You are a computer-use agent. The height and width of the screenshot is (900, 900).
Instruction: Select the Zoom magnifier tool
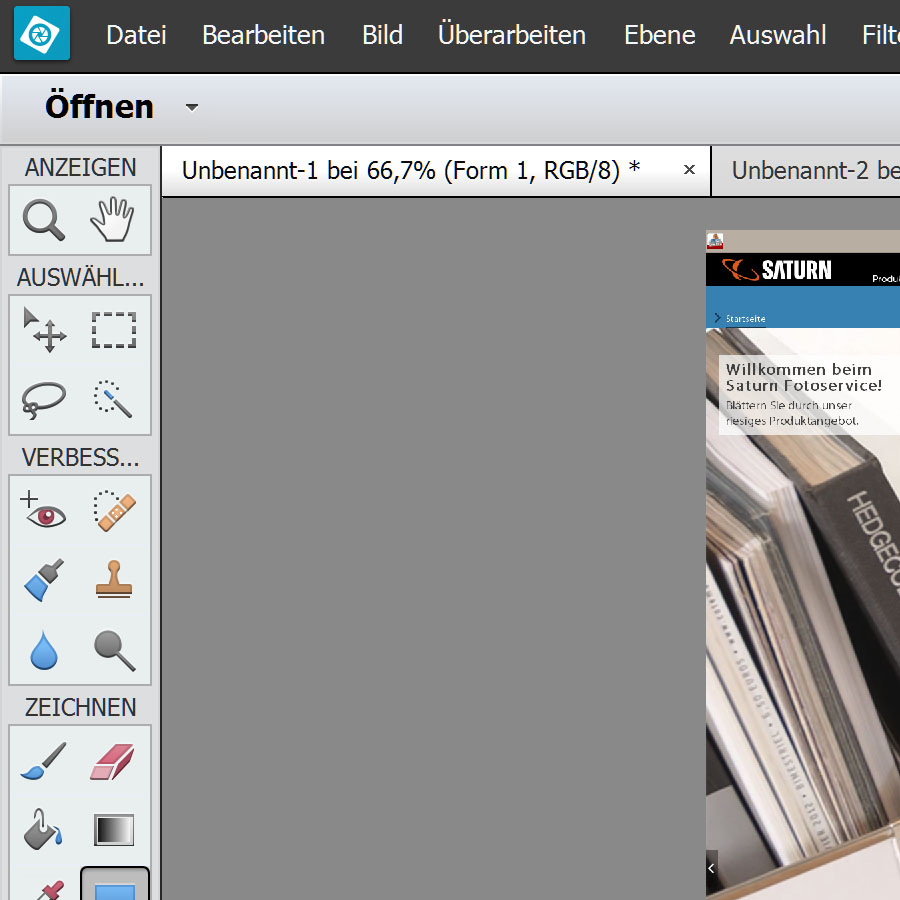click(x=44, y=220)
